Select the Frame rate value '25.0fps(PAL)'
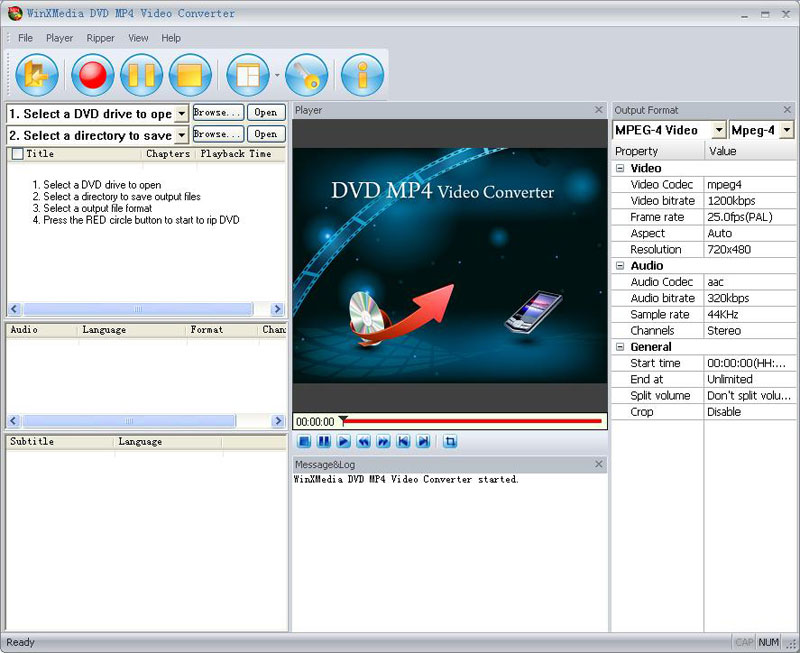This screenshot has width=800, height=653. coord(750,217)
